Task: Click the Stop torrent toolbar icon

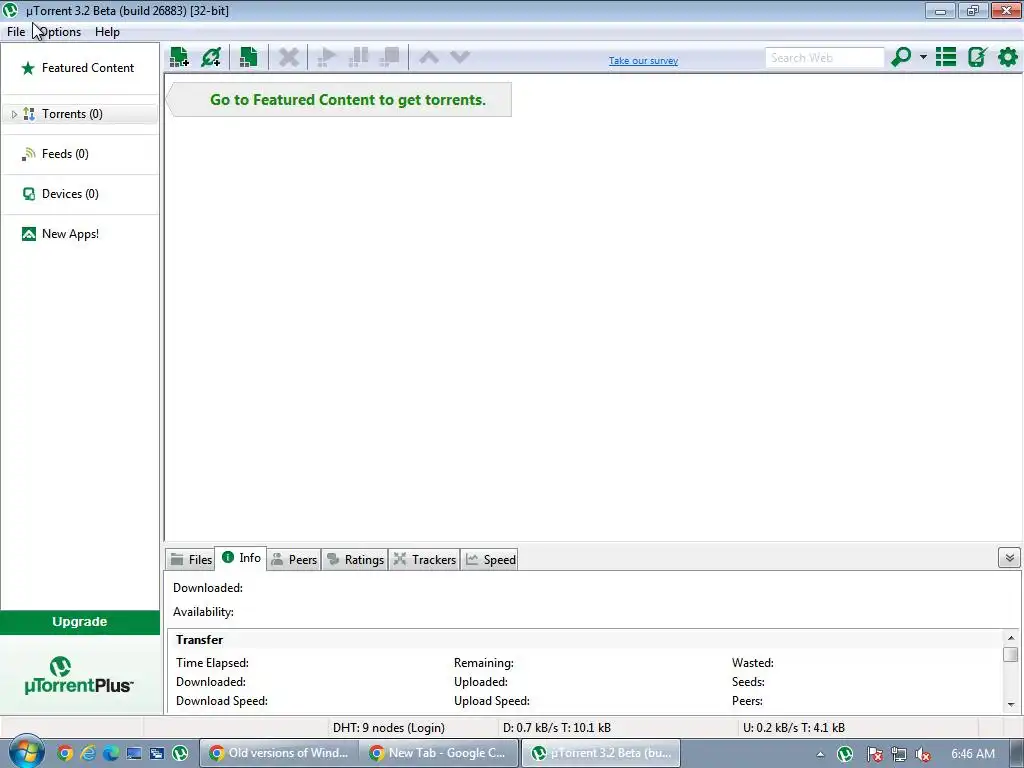Action: (390, 57)
